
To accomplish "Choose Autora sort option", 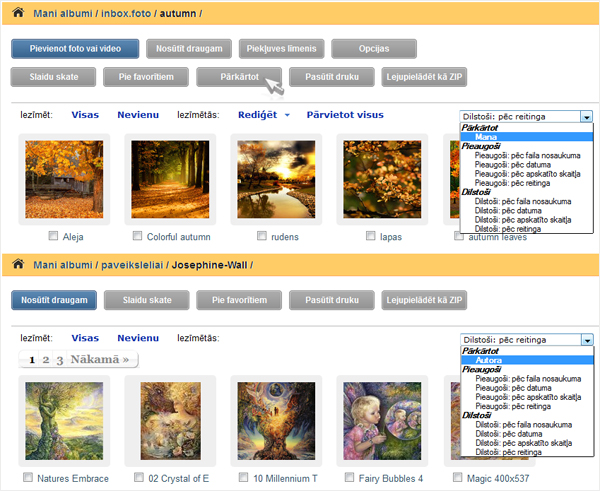I will (x=527, y=360).
